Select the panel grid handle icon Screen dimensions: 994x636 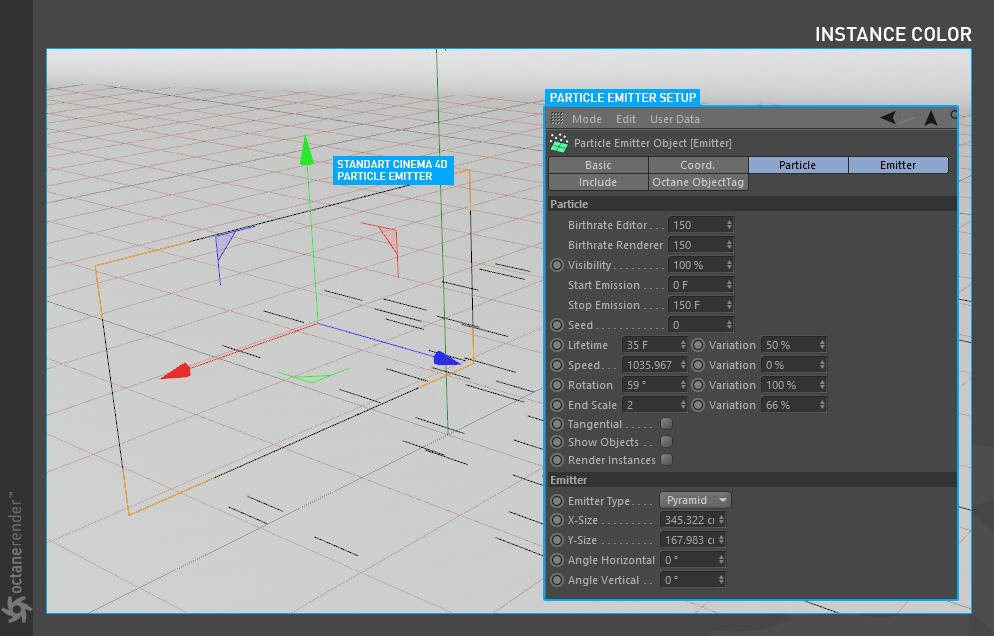point(556,119)
